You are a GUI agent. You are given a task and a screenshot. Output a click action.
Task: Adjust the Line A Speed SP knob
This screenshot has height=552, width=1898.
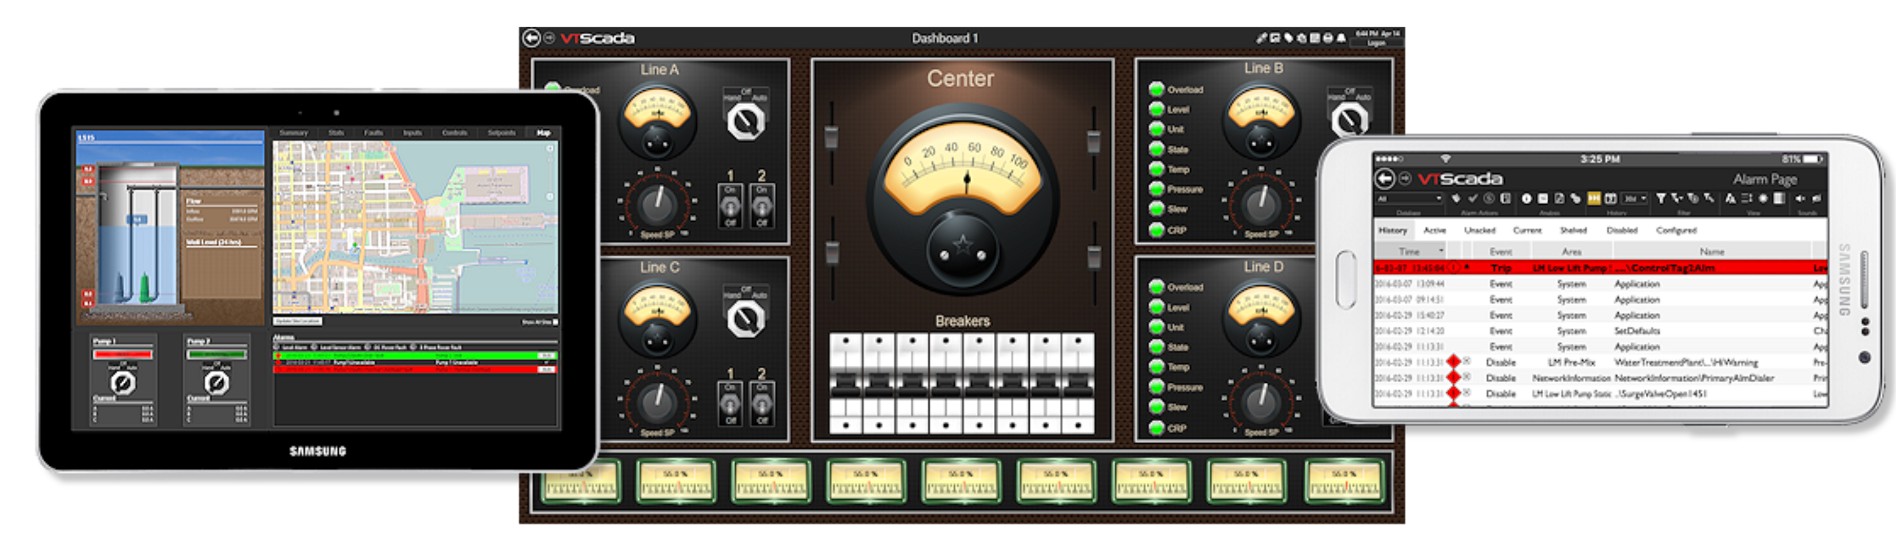[x=656, y=202]
